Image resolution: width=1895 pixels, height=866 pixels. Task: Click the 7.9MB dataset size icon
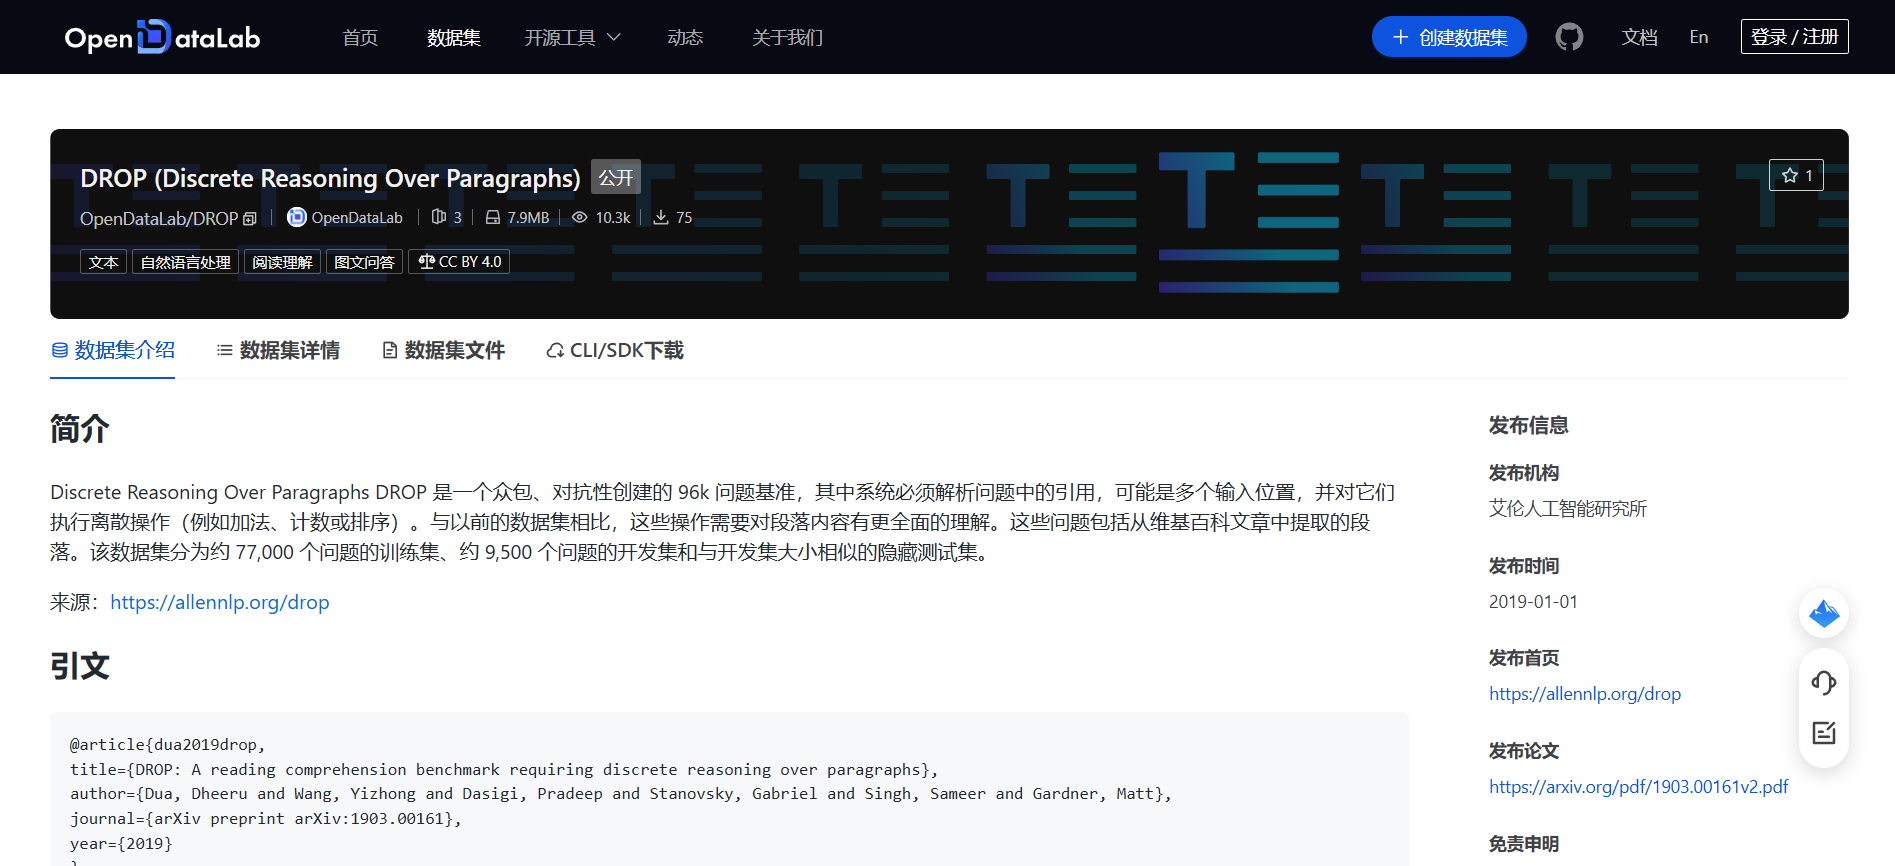(x=493, y=217)
